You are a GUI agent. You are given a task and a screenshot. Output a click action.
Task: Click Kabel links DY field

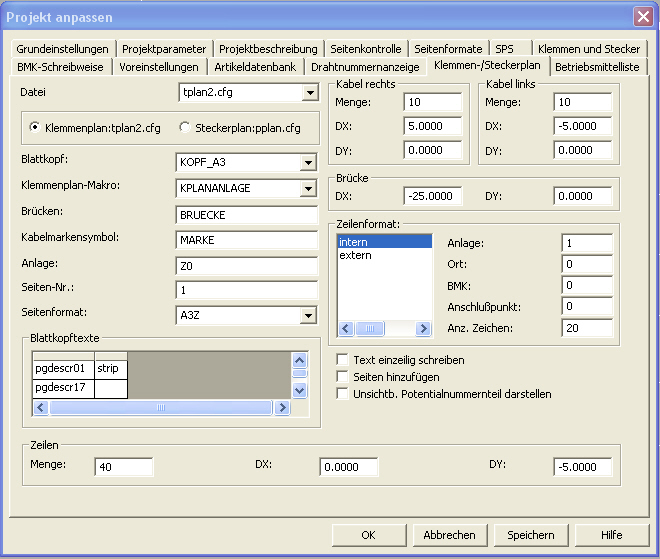[583, 150]
